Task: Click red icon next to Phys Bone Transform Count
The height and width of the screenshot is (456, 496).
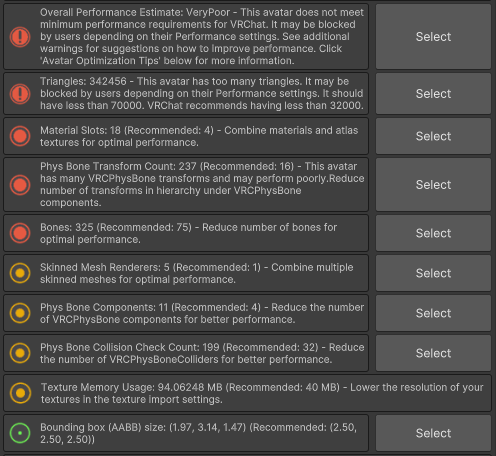Action: click(20, 185)
